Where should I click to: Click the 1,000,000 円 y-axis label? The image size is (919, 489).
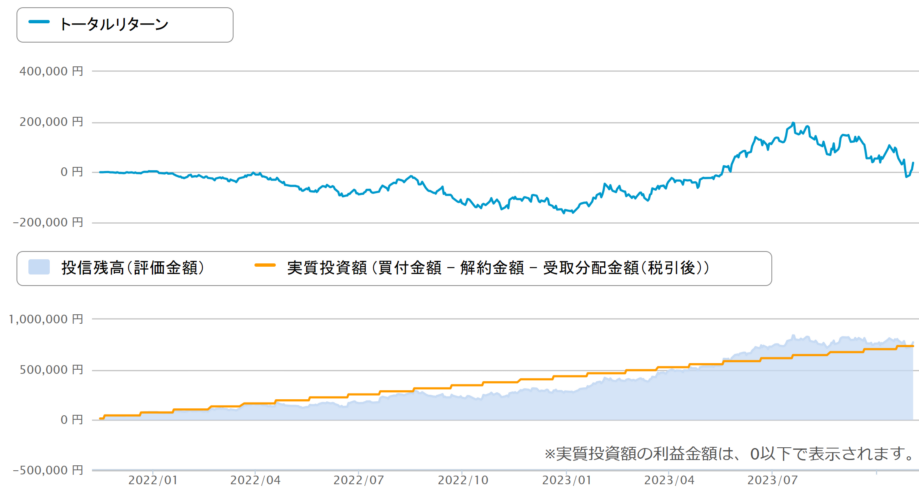click(x=45, y=319)
